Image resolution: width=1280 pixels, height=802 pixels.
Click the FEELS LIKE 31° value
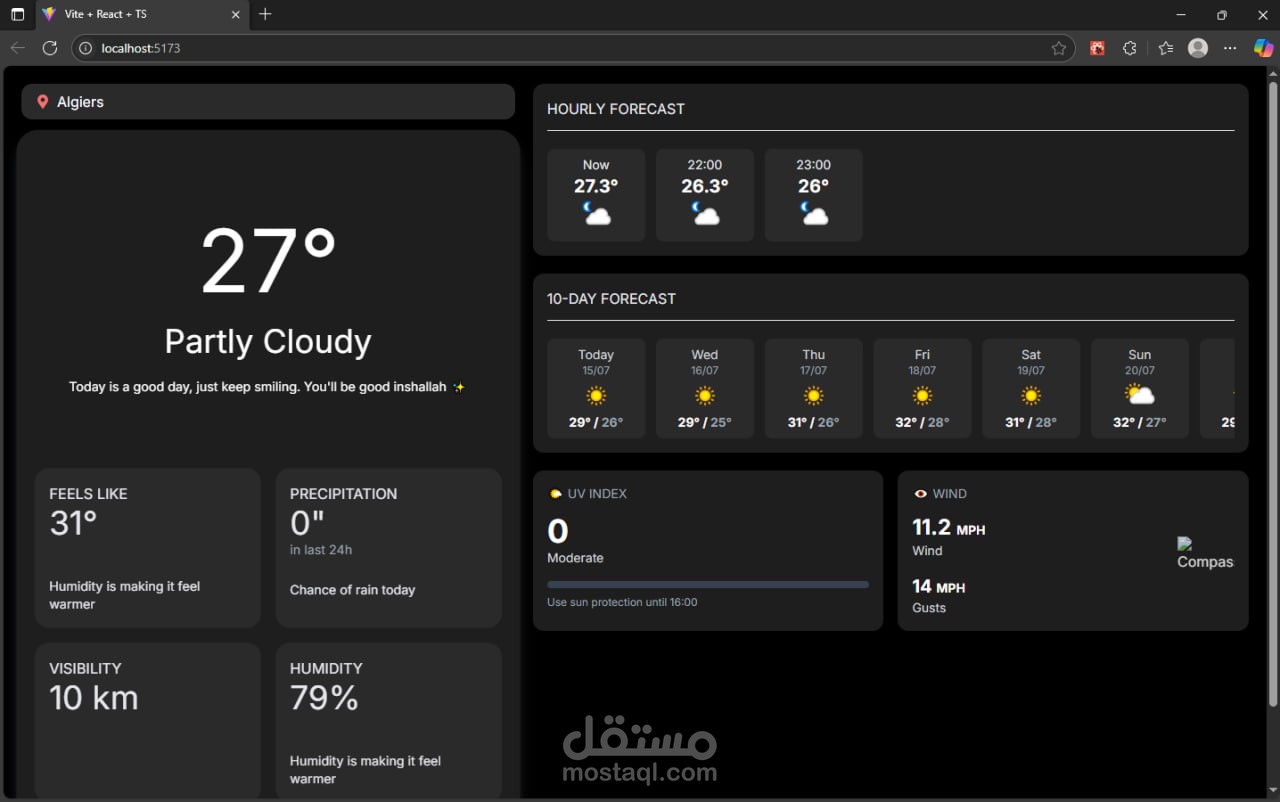pos(73,523)
